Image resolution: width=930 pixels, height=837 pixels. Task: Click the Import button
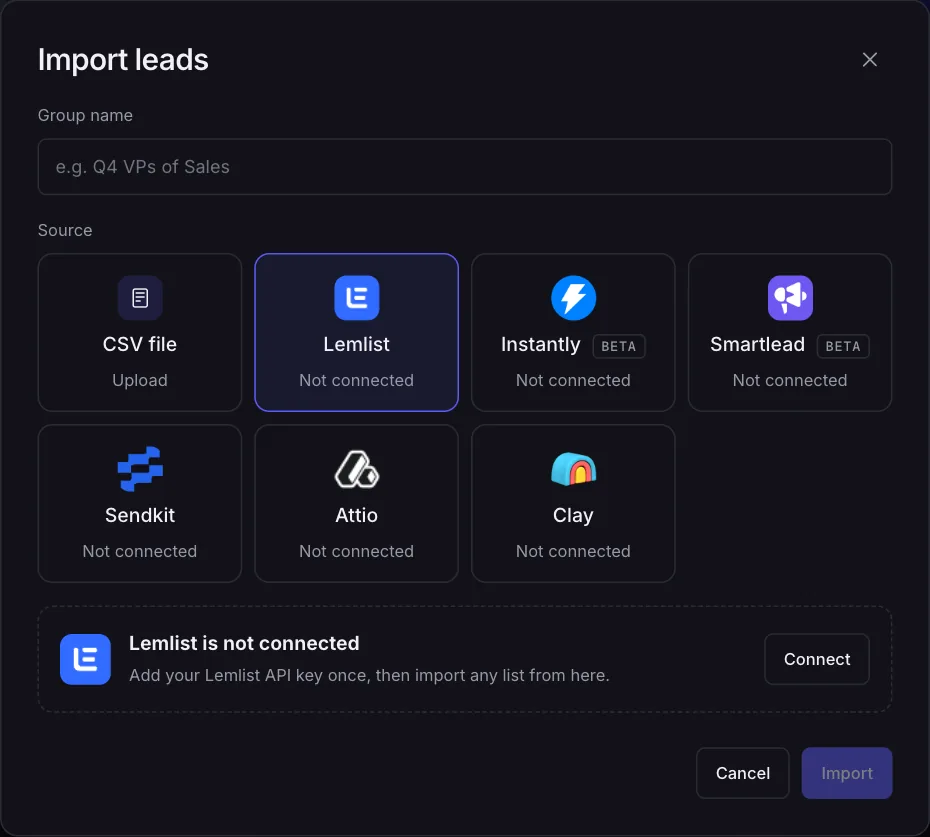click(847, 773)
